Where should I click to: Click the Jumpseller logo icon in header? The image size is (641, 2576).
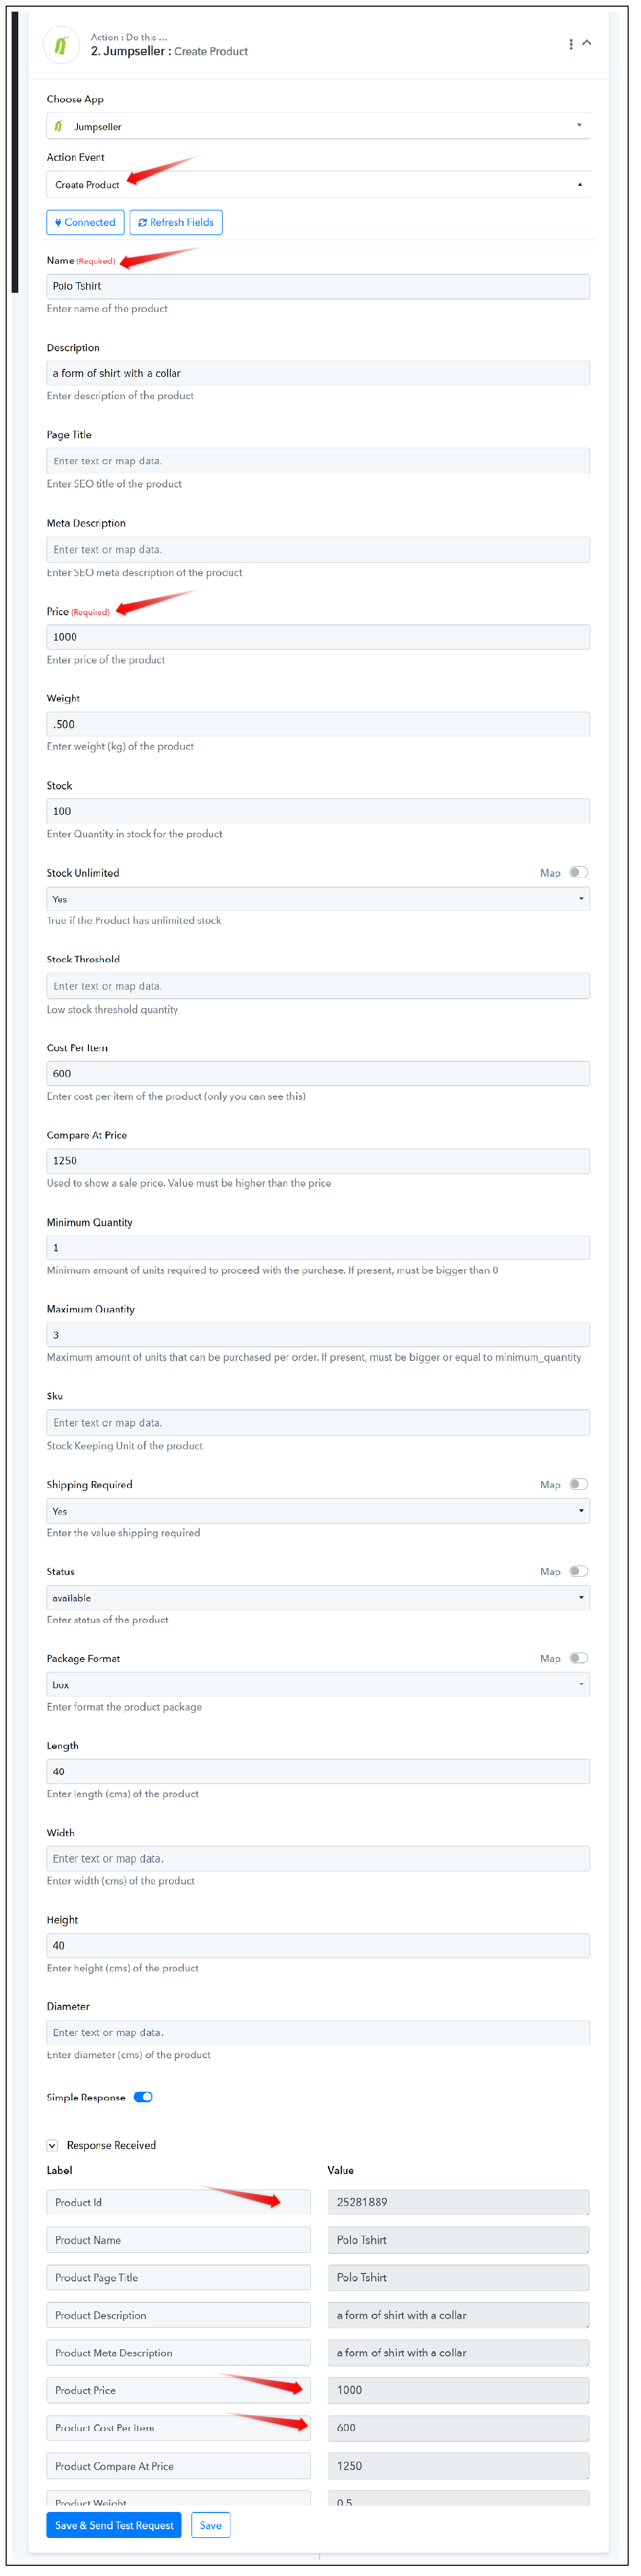pos(61,45)
